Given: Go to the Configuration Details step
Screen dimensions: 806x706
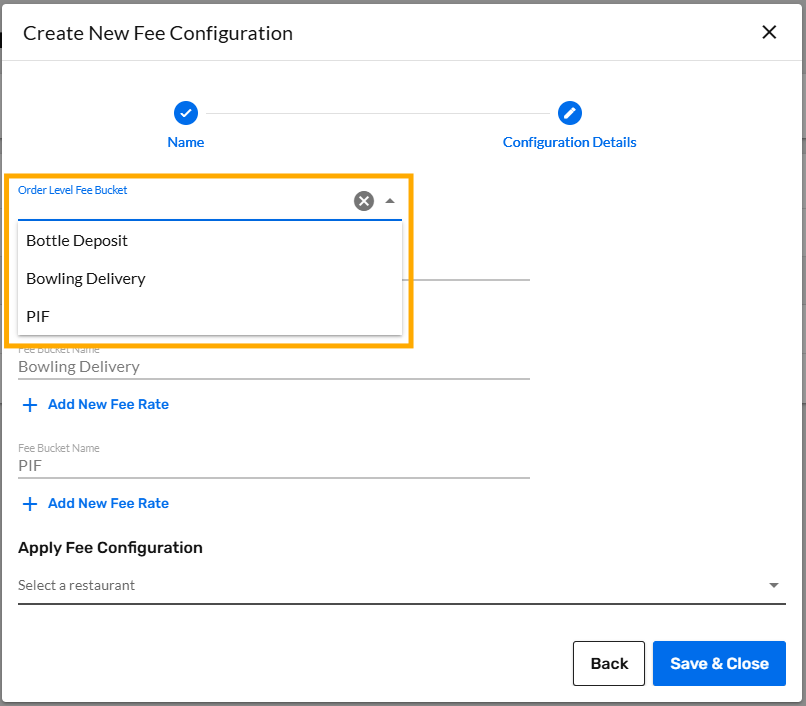Looking at the screenshot, I should [x=569, y=142].
